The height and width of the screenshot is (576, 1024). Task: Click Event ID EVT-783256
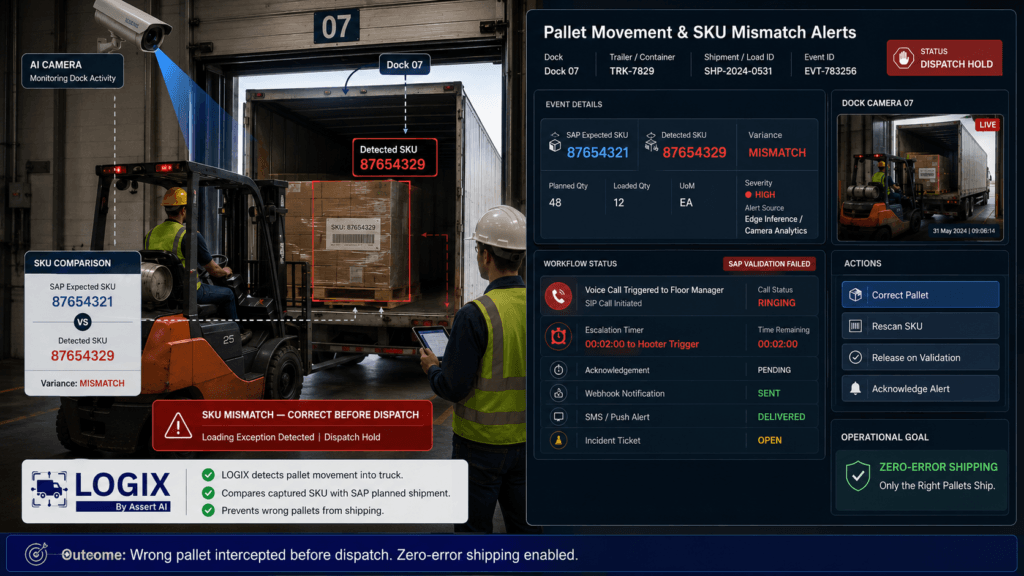[x=830, y=71]
